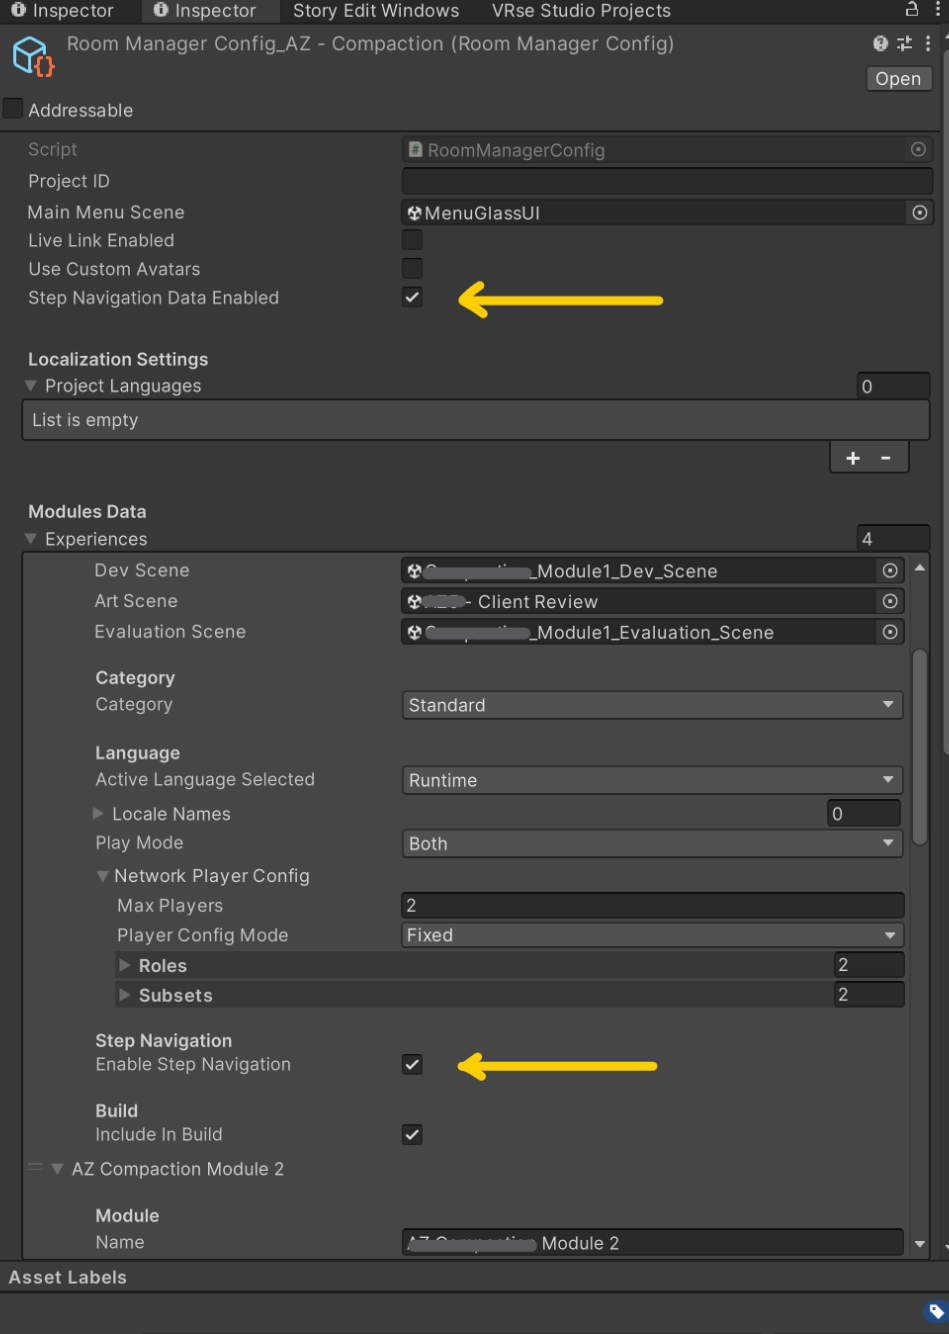
Task: Click the Room Manager Config asset icon
Action: pyautogui.click(x=30, y=55)
